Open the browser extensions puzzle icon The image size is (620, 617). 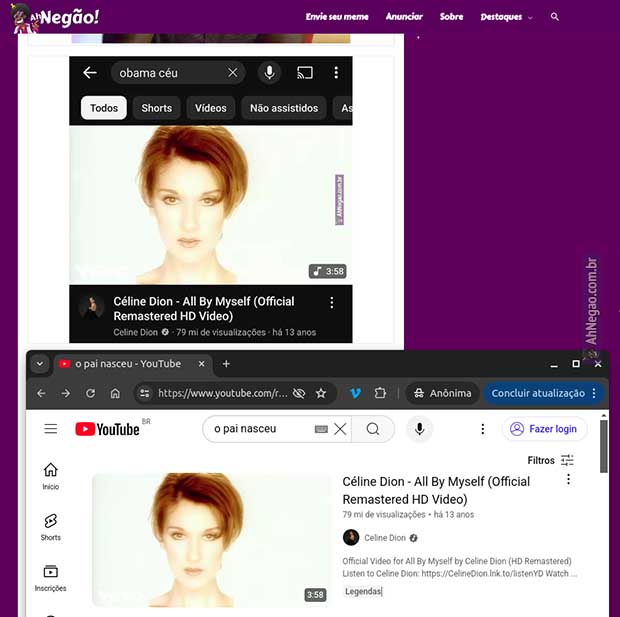[x=380, y=393]
